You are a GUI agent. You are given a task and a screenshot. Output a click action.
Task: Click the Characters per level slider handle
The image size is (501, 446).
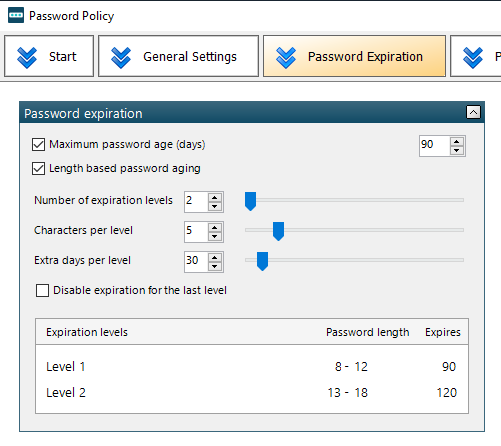[278, 231]
